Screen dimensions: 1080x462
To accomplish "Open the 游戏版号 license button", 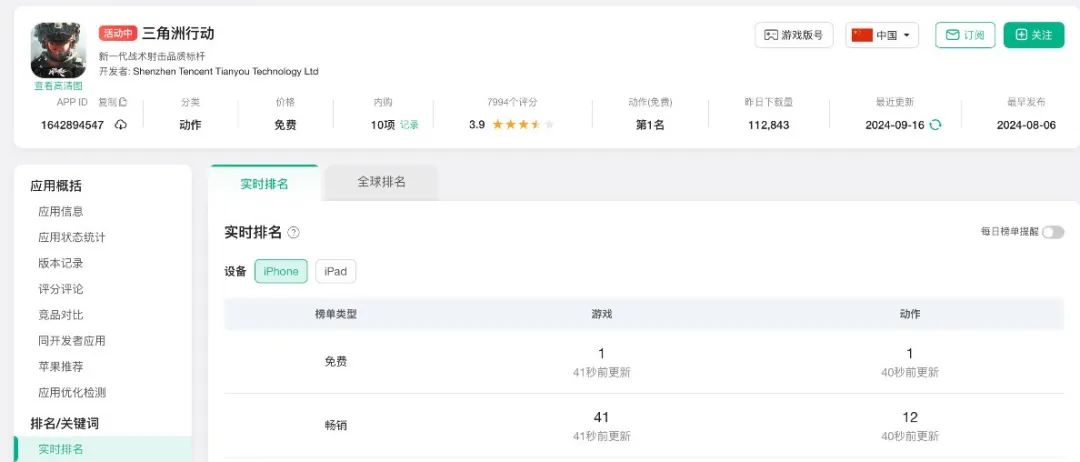I will point(793,35).
